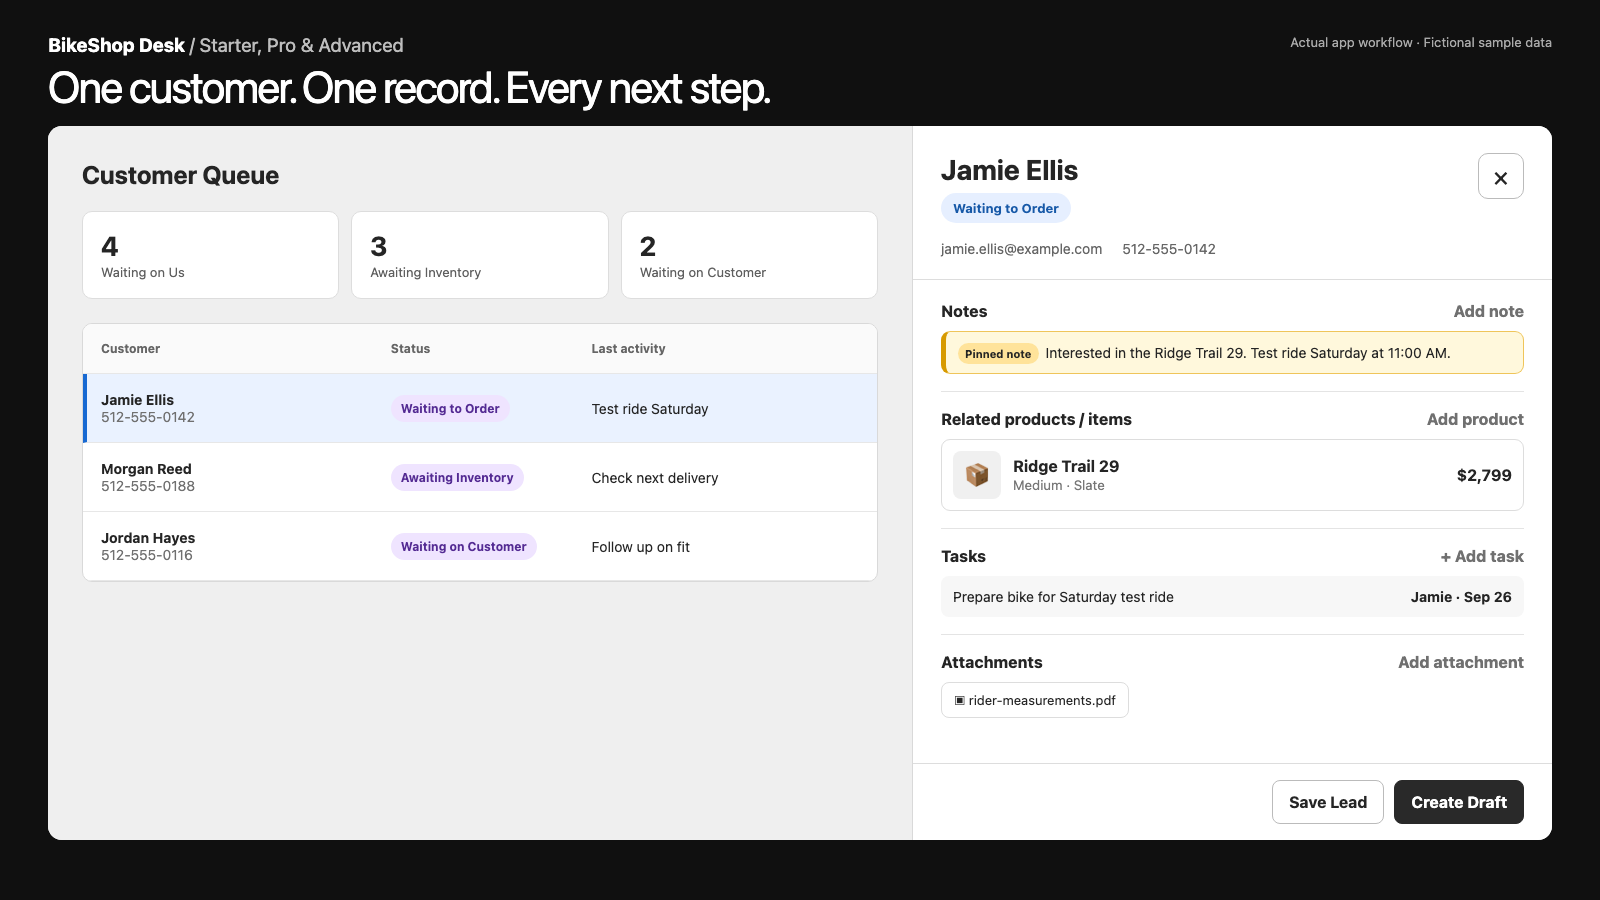1600x900 pixels.
Task: Open the rider-measurements.pdf attachment
Action: [1035, 700]
